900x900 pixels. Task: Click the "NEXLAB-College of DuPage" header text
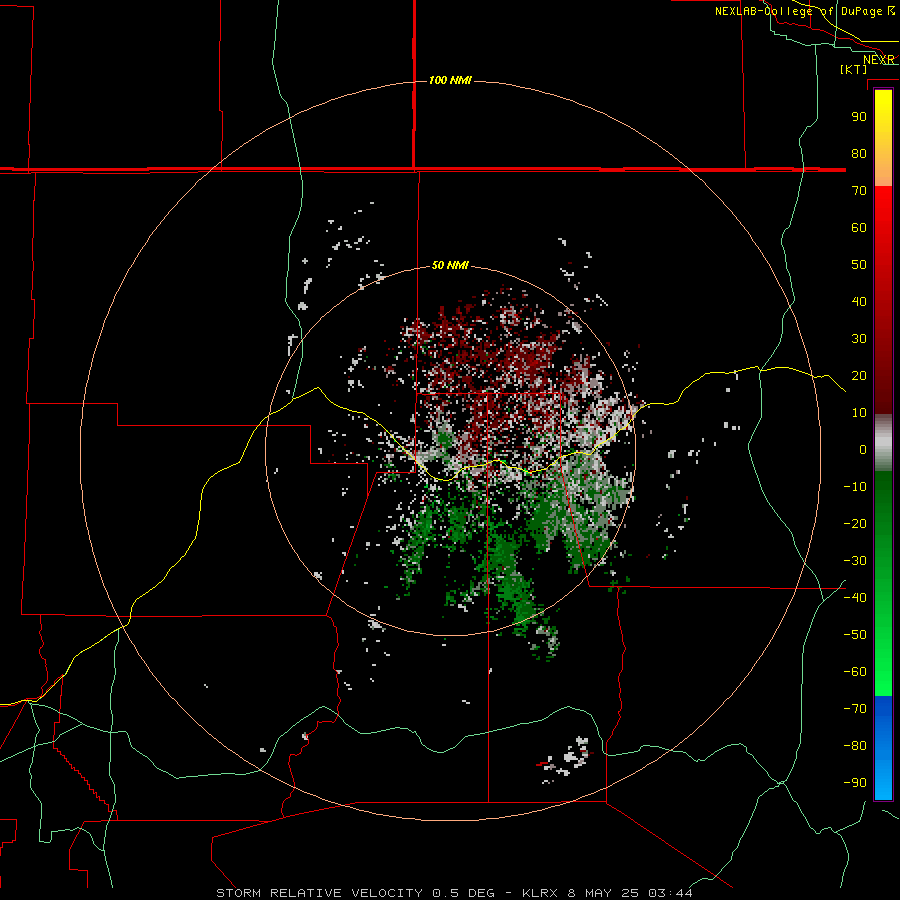coord(800,11)
